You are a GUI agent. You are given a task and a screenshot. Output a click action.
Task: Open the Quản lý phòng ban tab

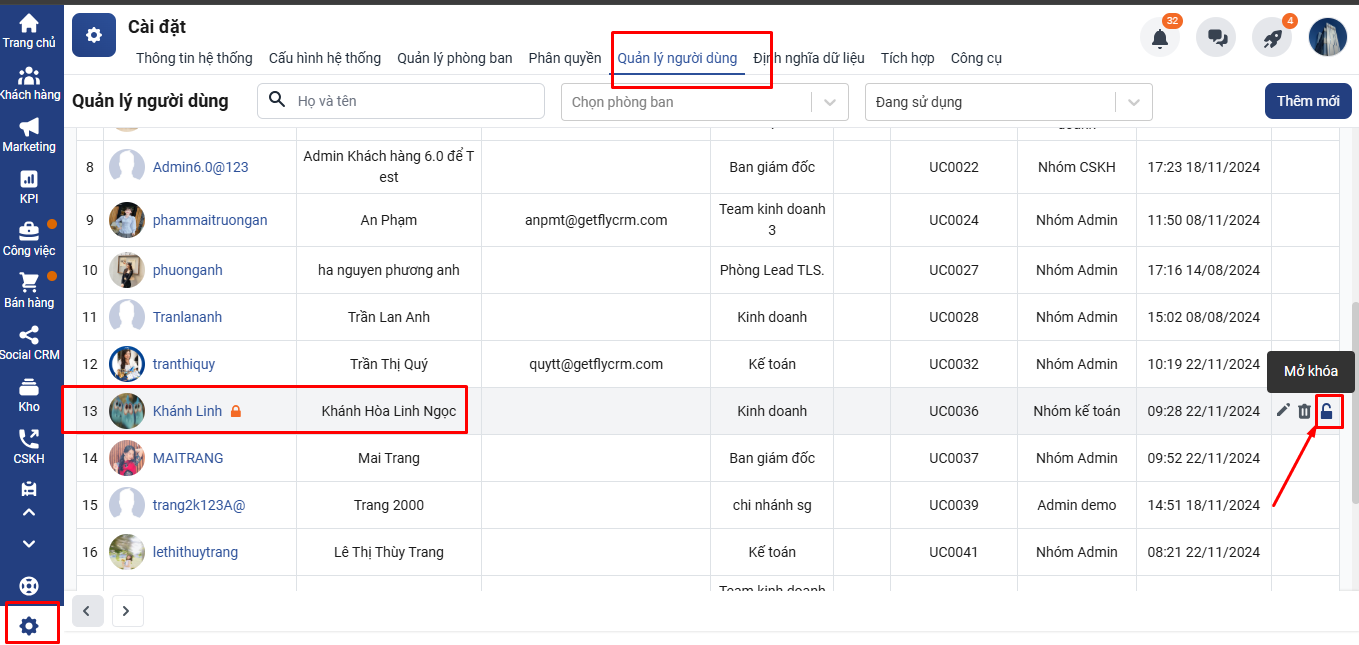point(455,58)
